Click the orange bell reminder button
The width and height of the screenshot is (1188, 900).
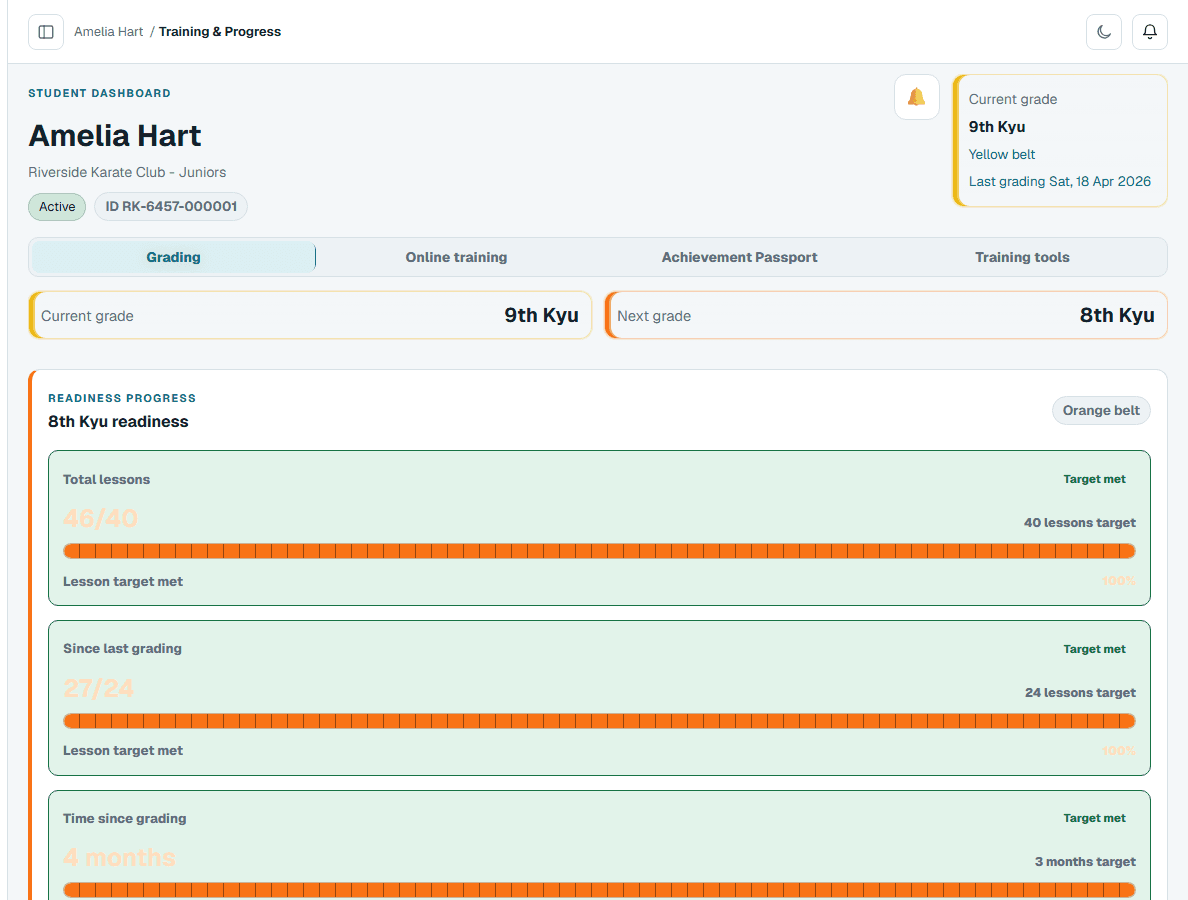(917, 97)
